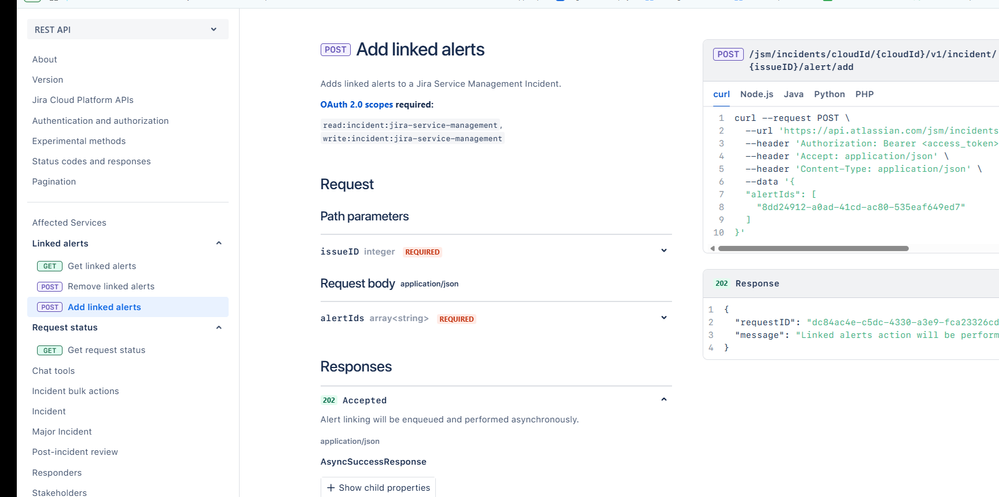Click the requestID line in response JSON
Viewport: 999px width, 497px height.
866,322
